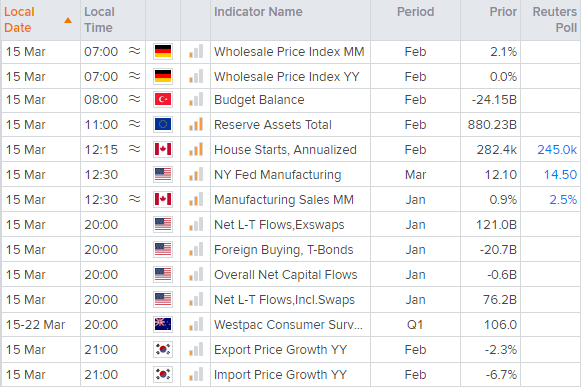This screenshot has height=387, width=581.
Task: Click volatility bars icon for Reserve Assets Total
Action: [196, 125]
